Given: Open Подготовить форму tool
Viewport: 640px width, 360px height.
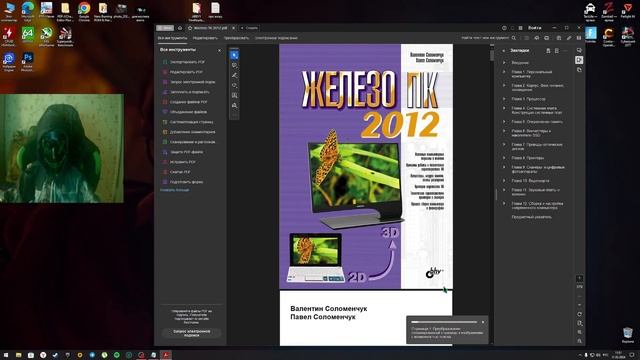Looking at the screenshot, I should tap(182, 182).
